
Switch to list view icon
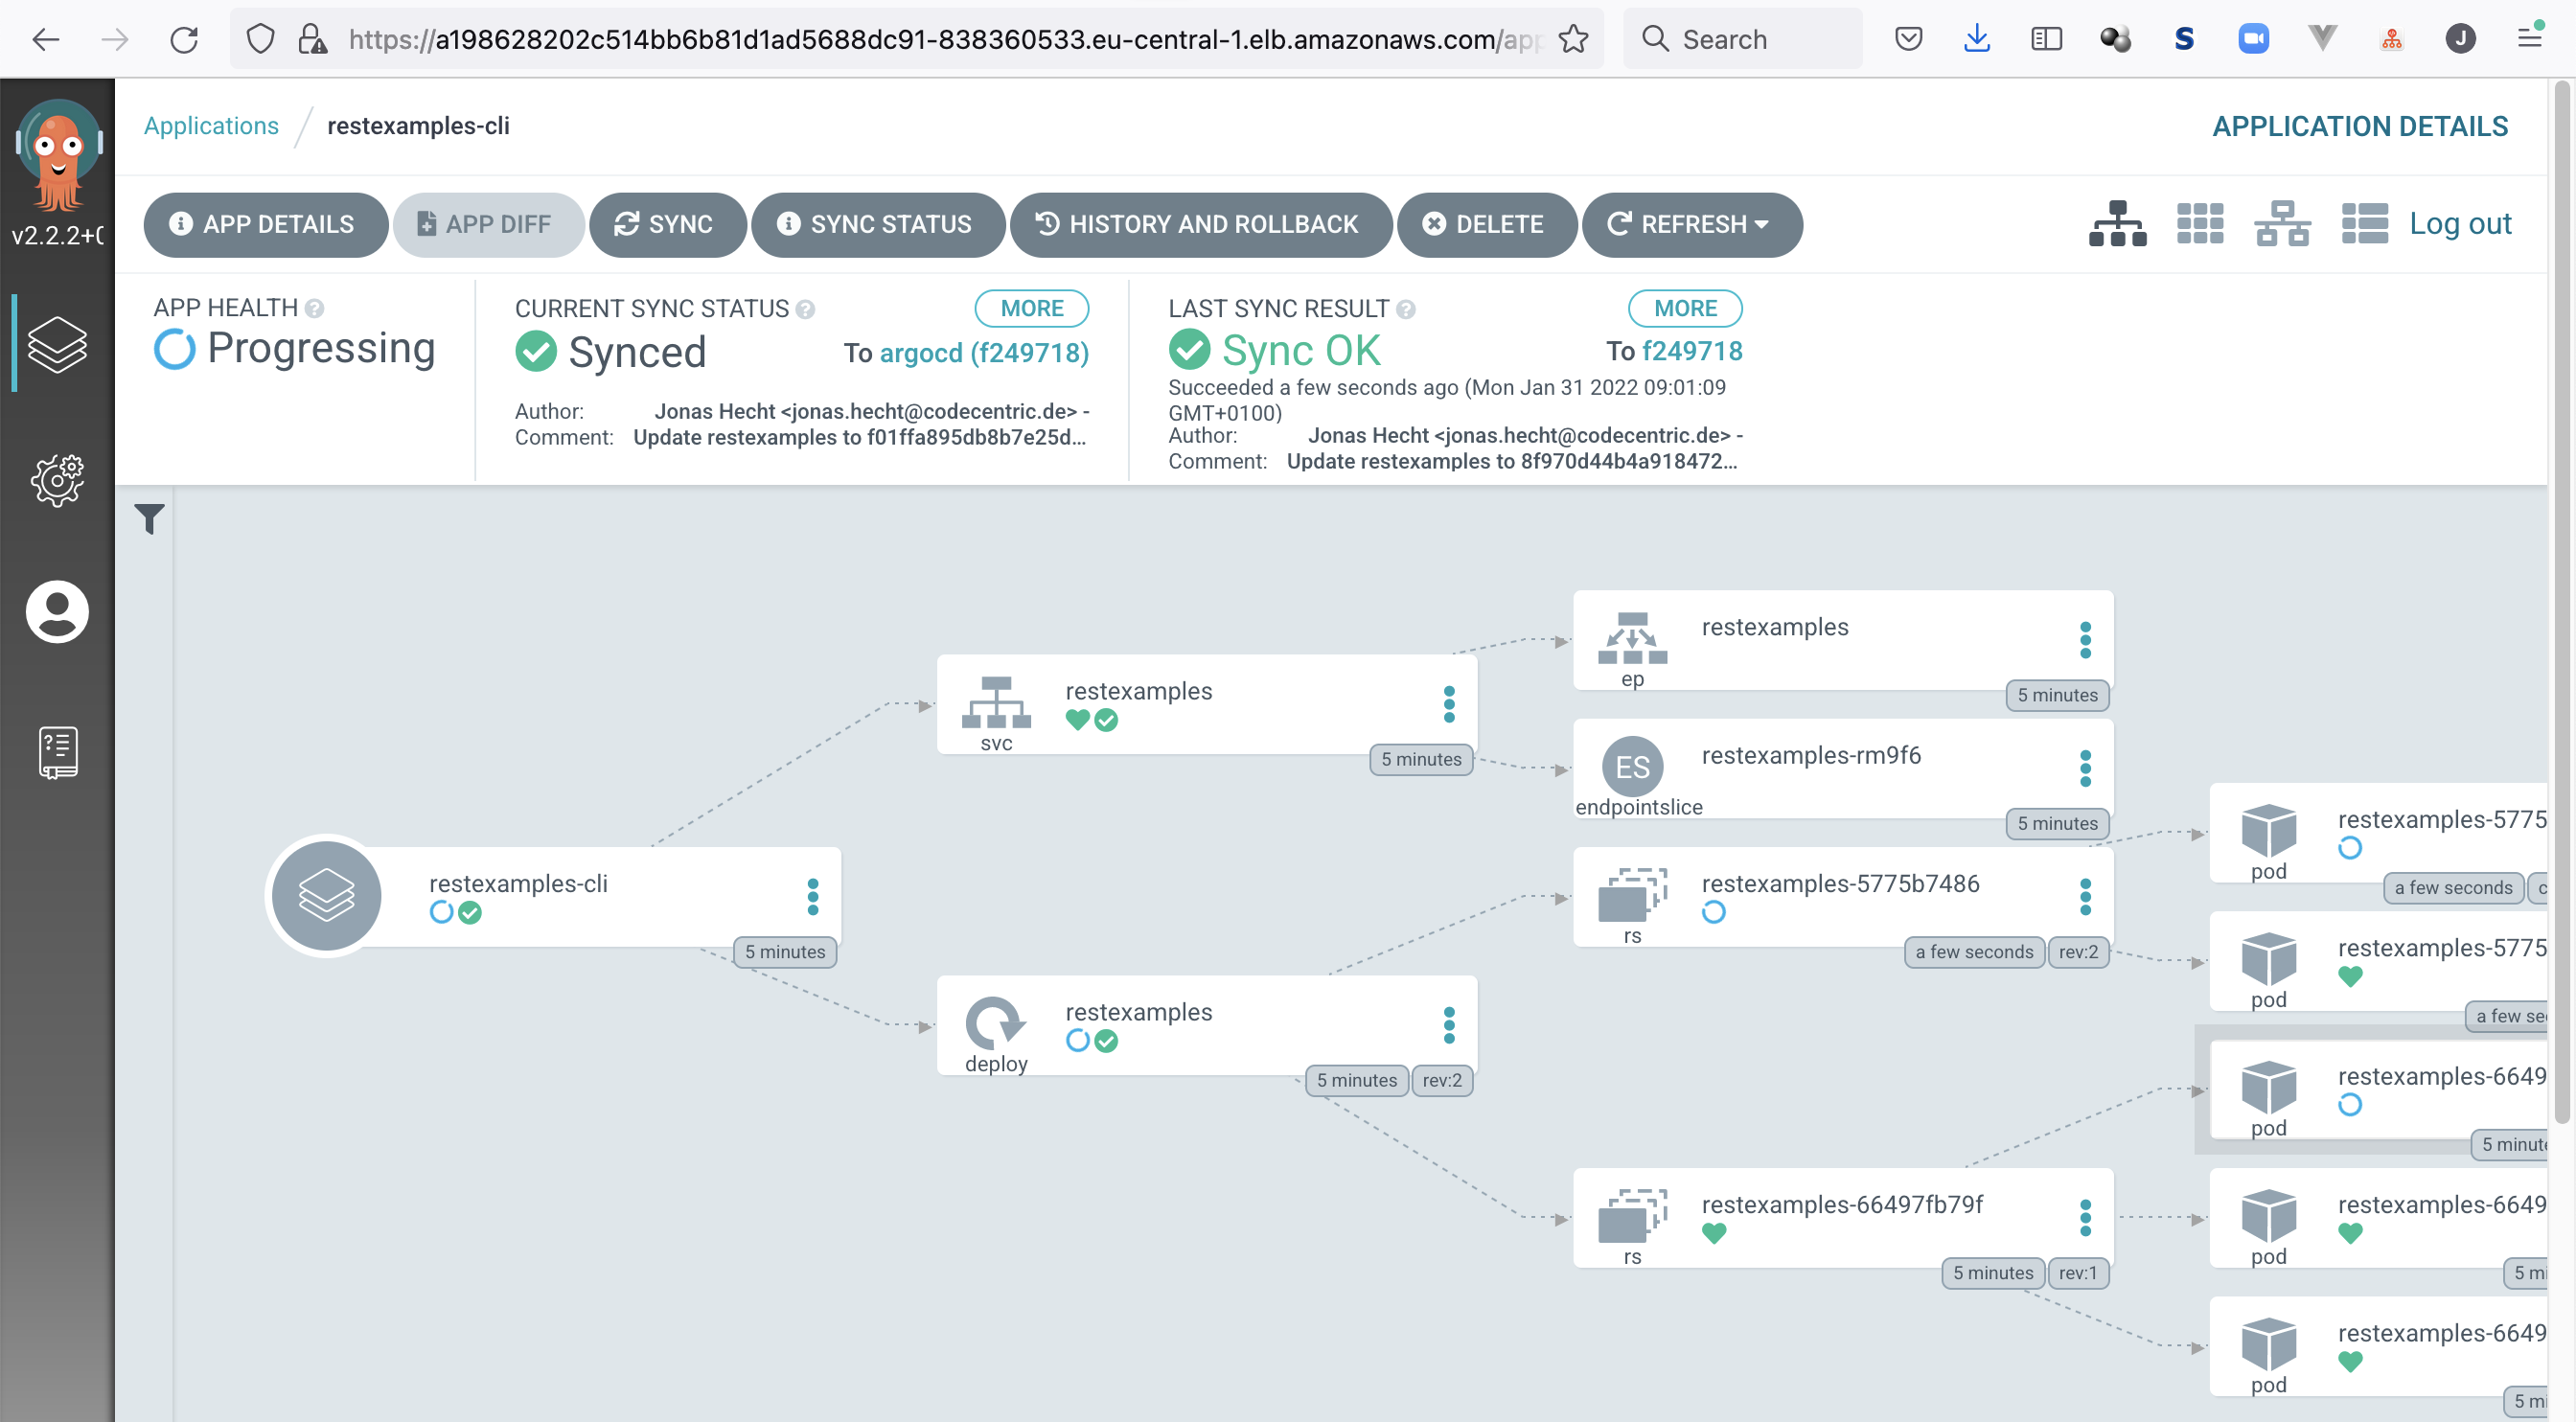click(x=2364, y=223)
